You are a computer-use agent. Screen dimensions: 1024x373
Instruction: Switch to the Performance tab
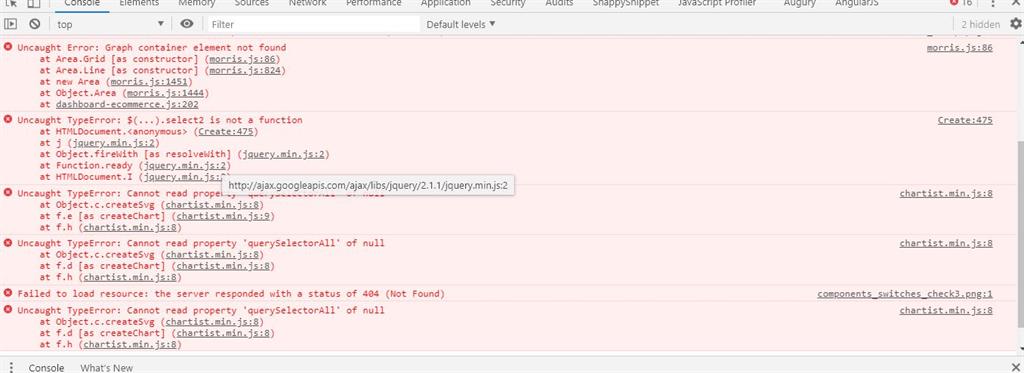pos(374,3)
